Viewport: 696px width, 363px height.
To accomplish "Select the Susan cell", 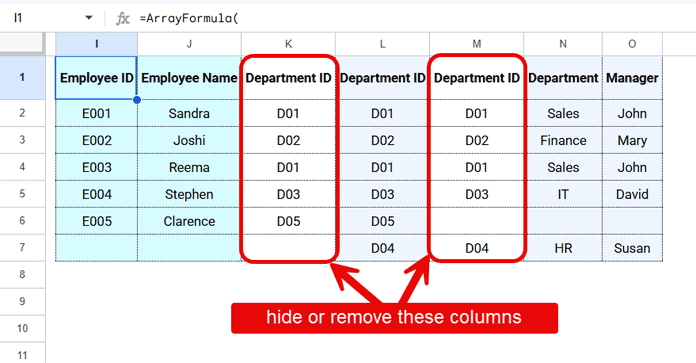I will 632,248.
